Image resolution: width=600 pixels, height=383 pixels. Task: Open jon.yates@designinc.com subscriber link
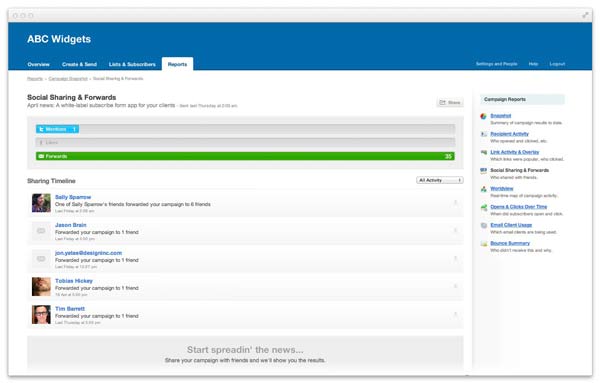pos(88,253)
